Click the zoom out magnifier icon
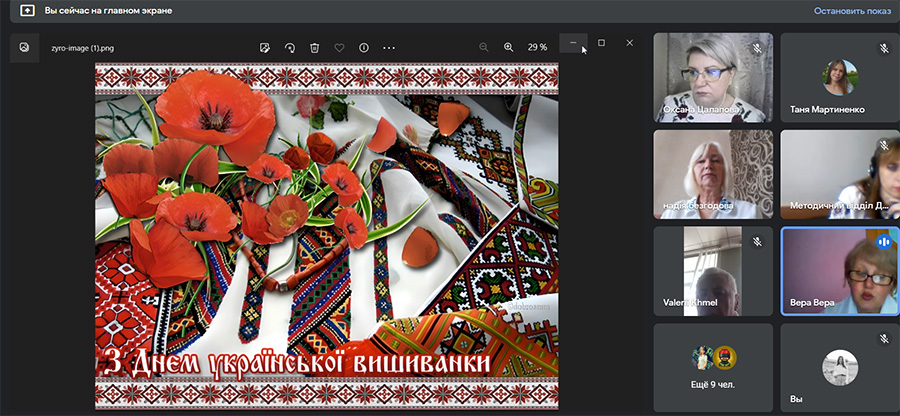Viewport: 900px width, 416px height. pos(484,47)
